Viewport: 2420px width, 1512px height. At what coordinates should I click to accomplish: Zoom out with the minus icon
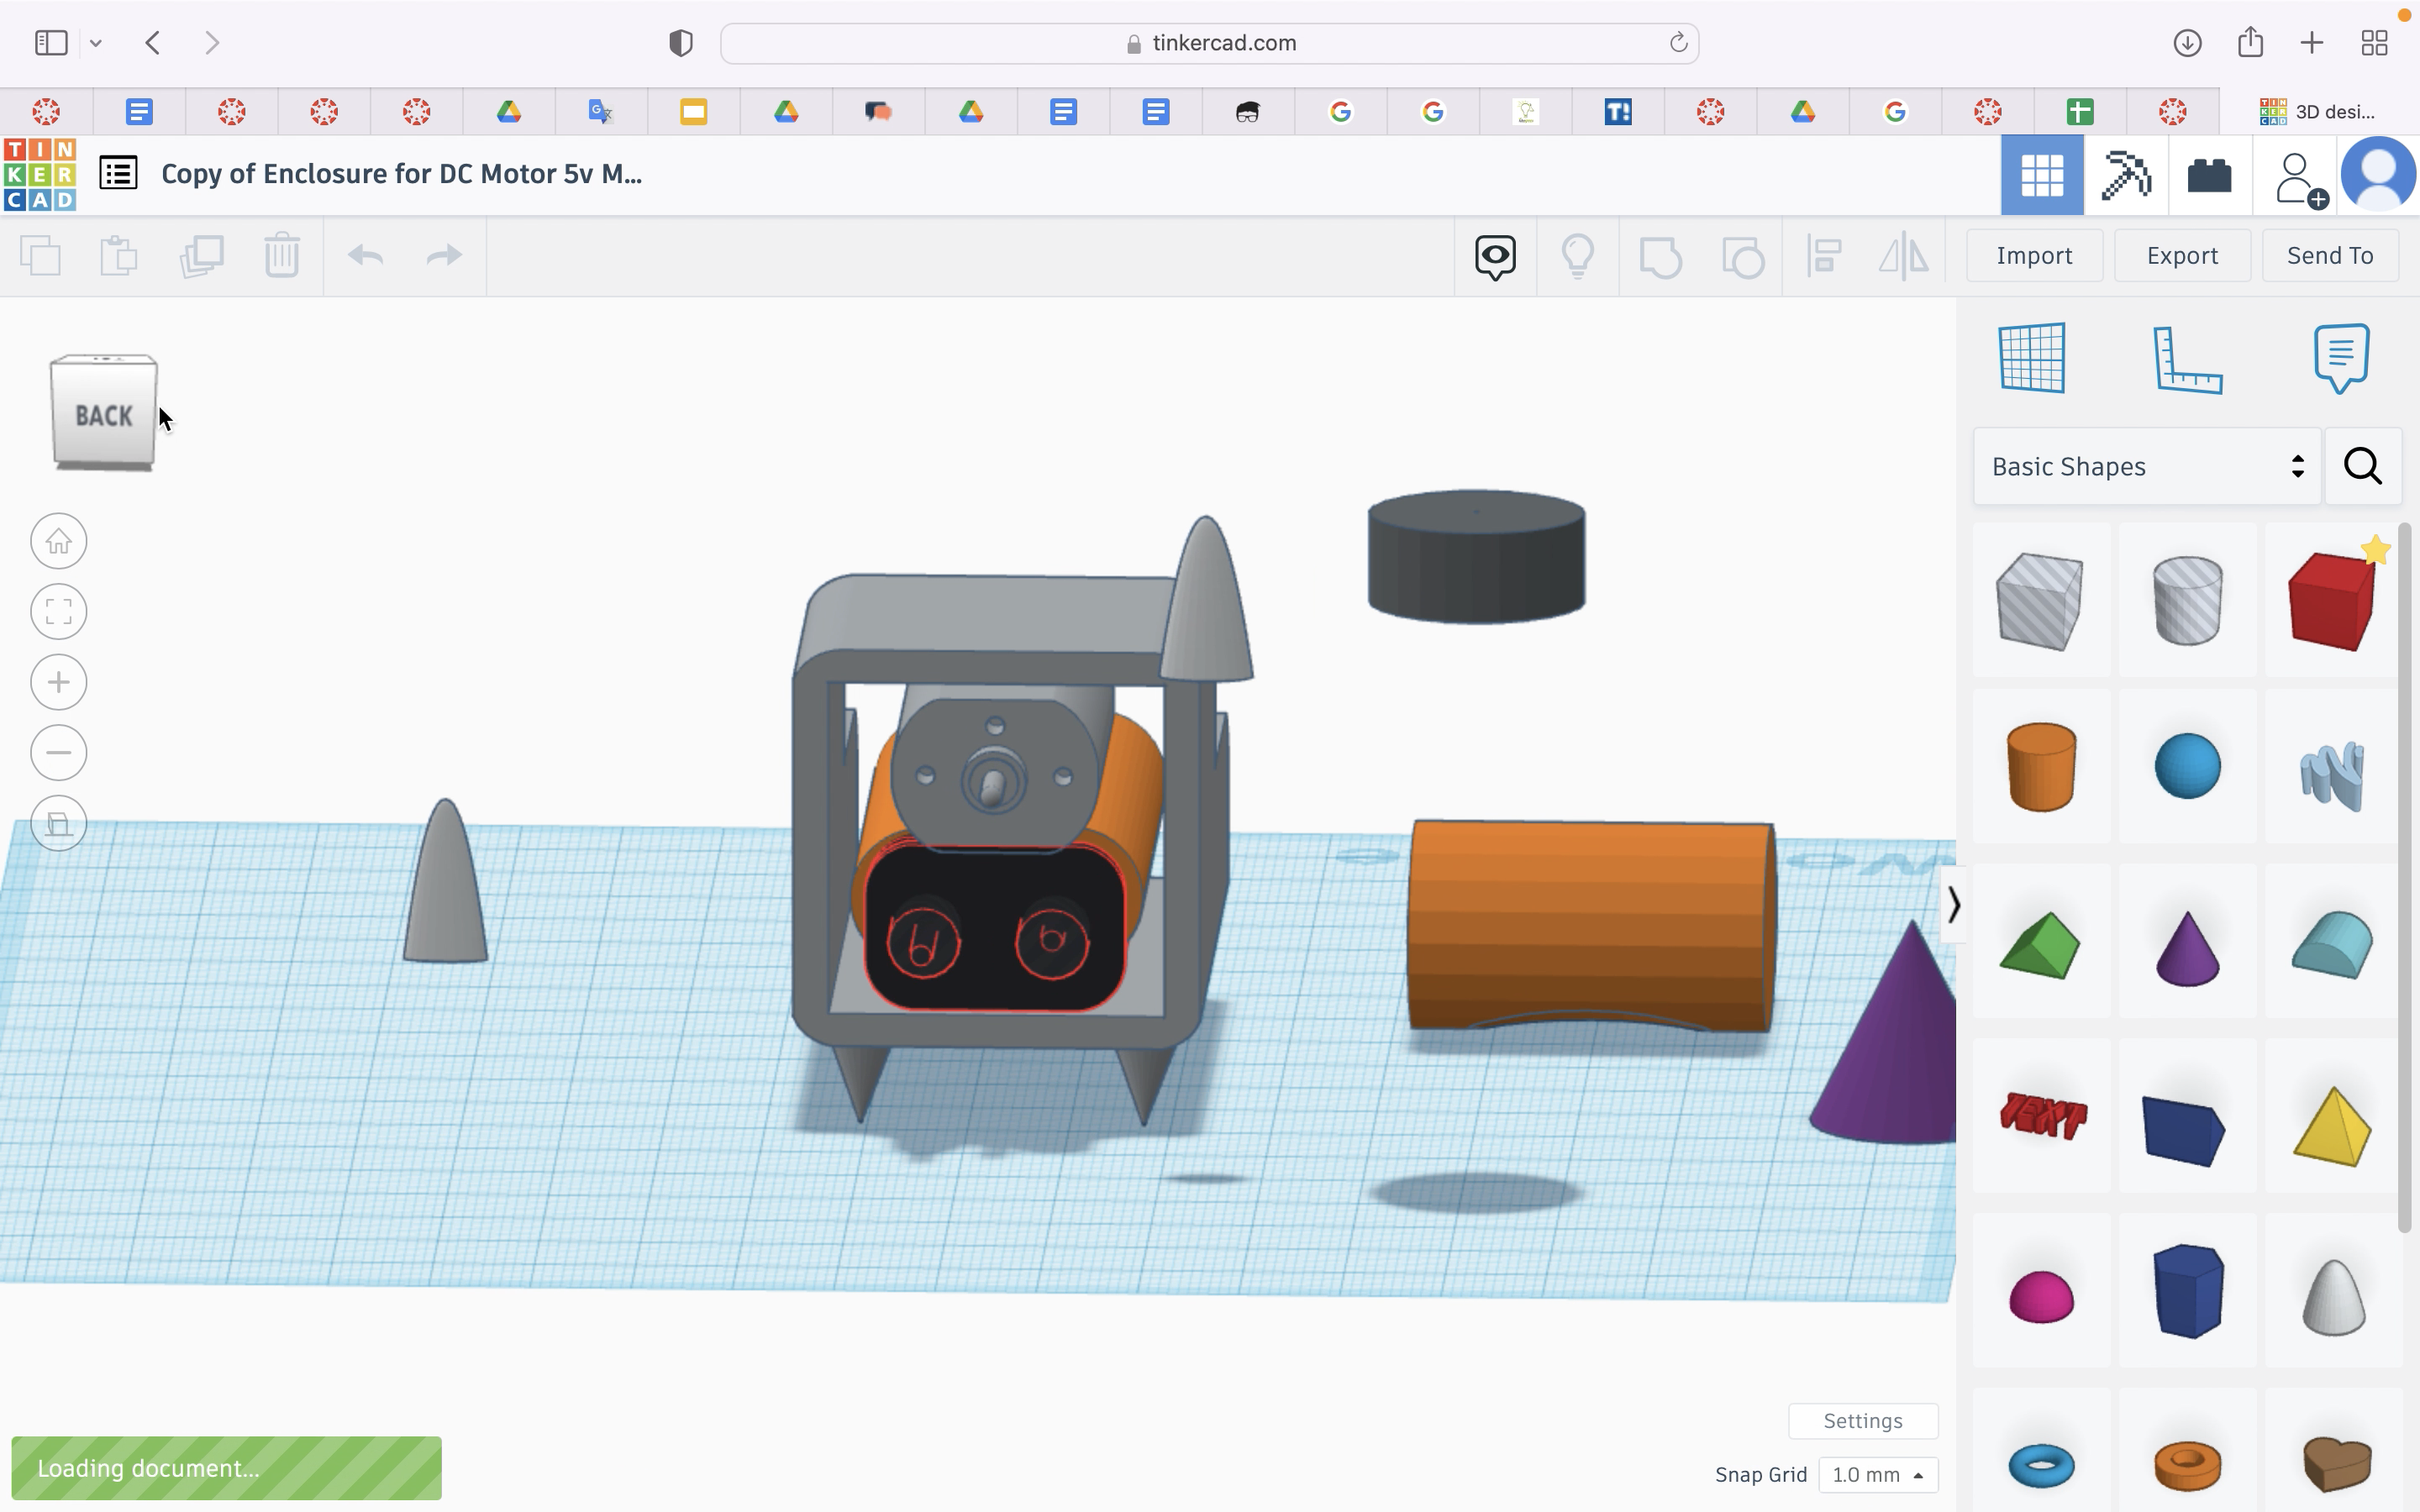59,753
